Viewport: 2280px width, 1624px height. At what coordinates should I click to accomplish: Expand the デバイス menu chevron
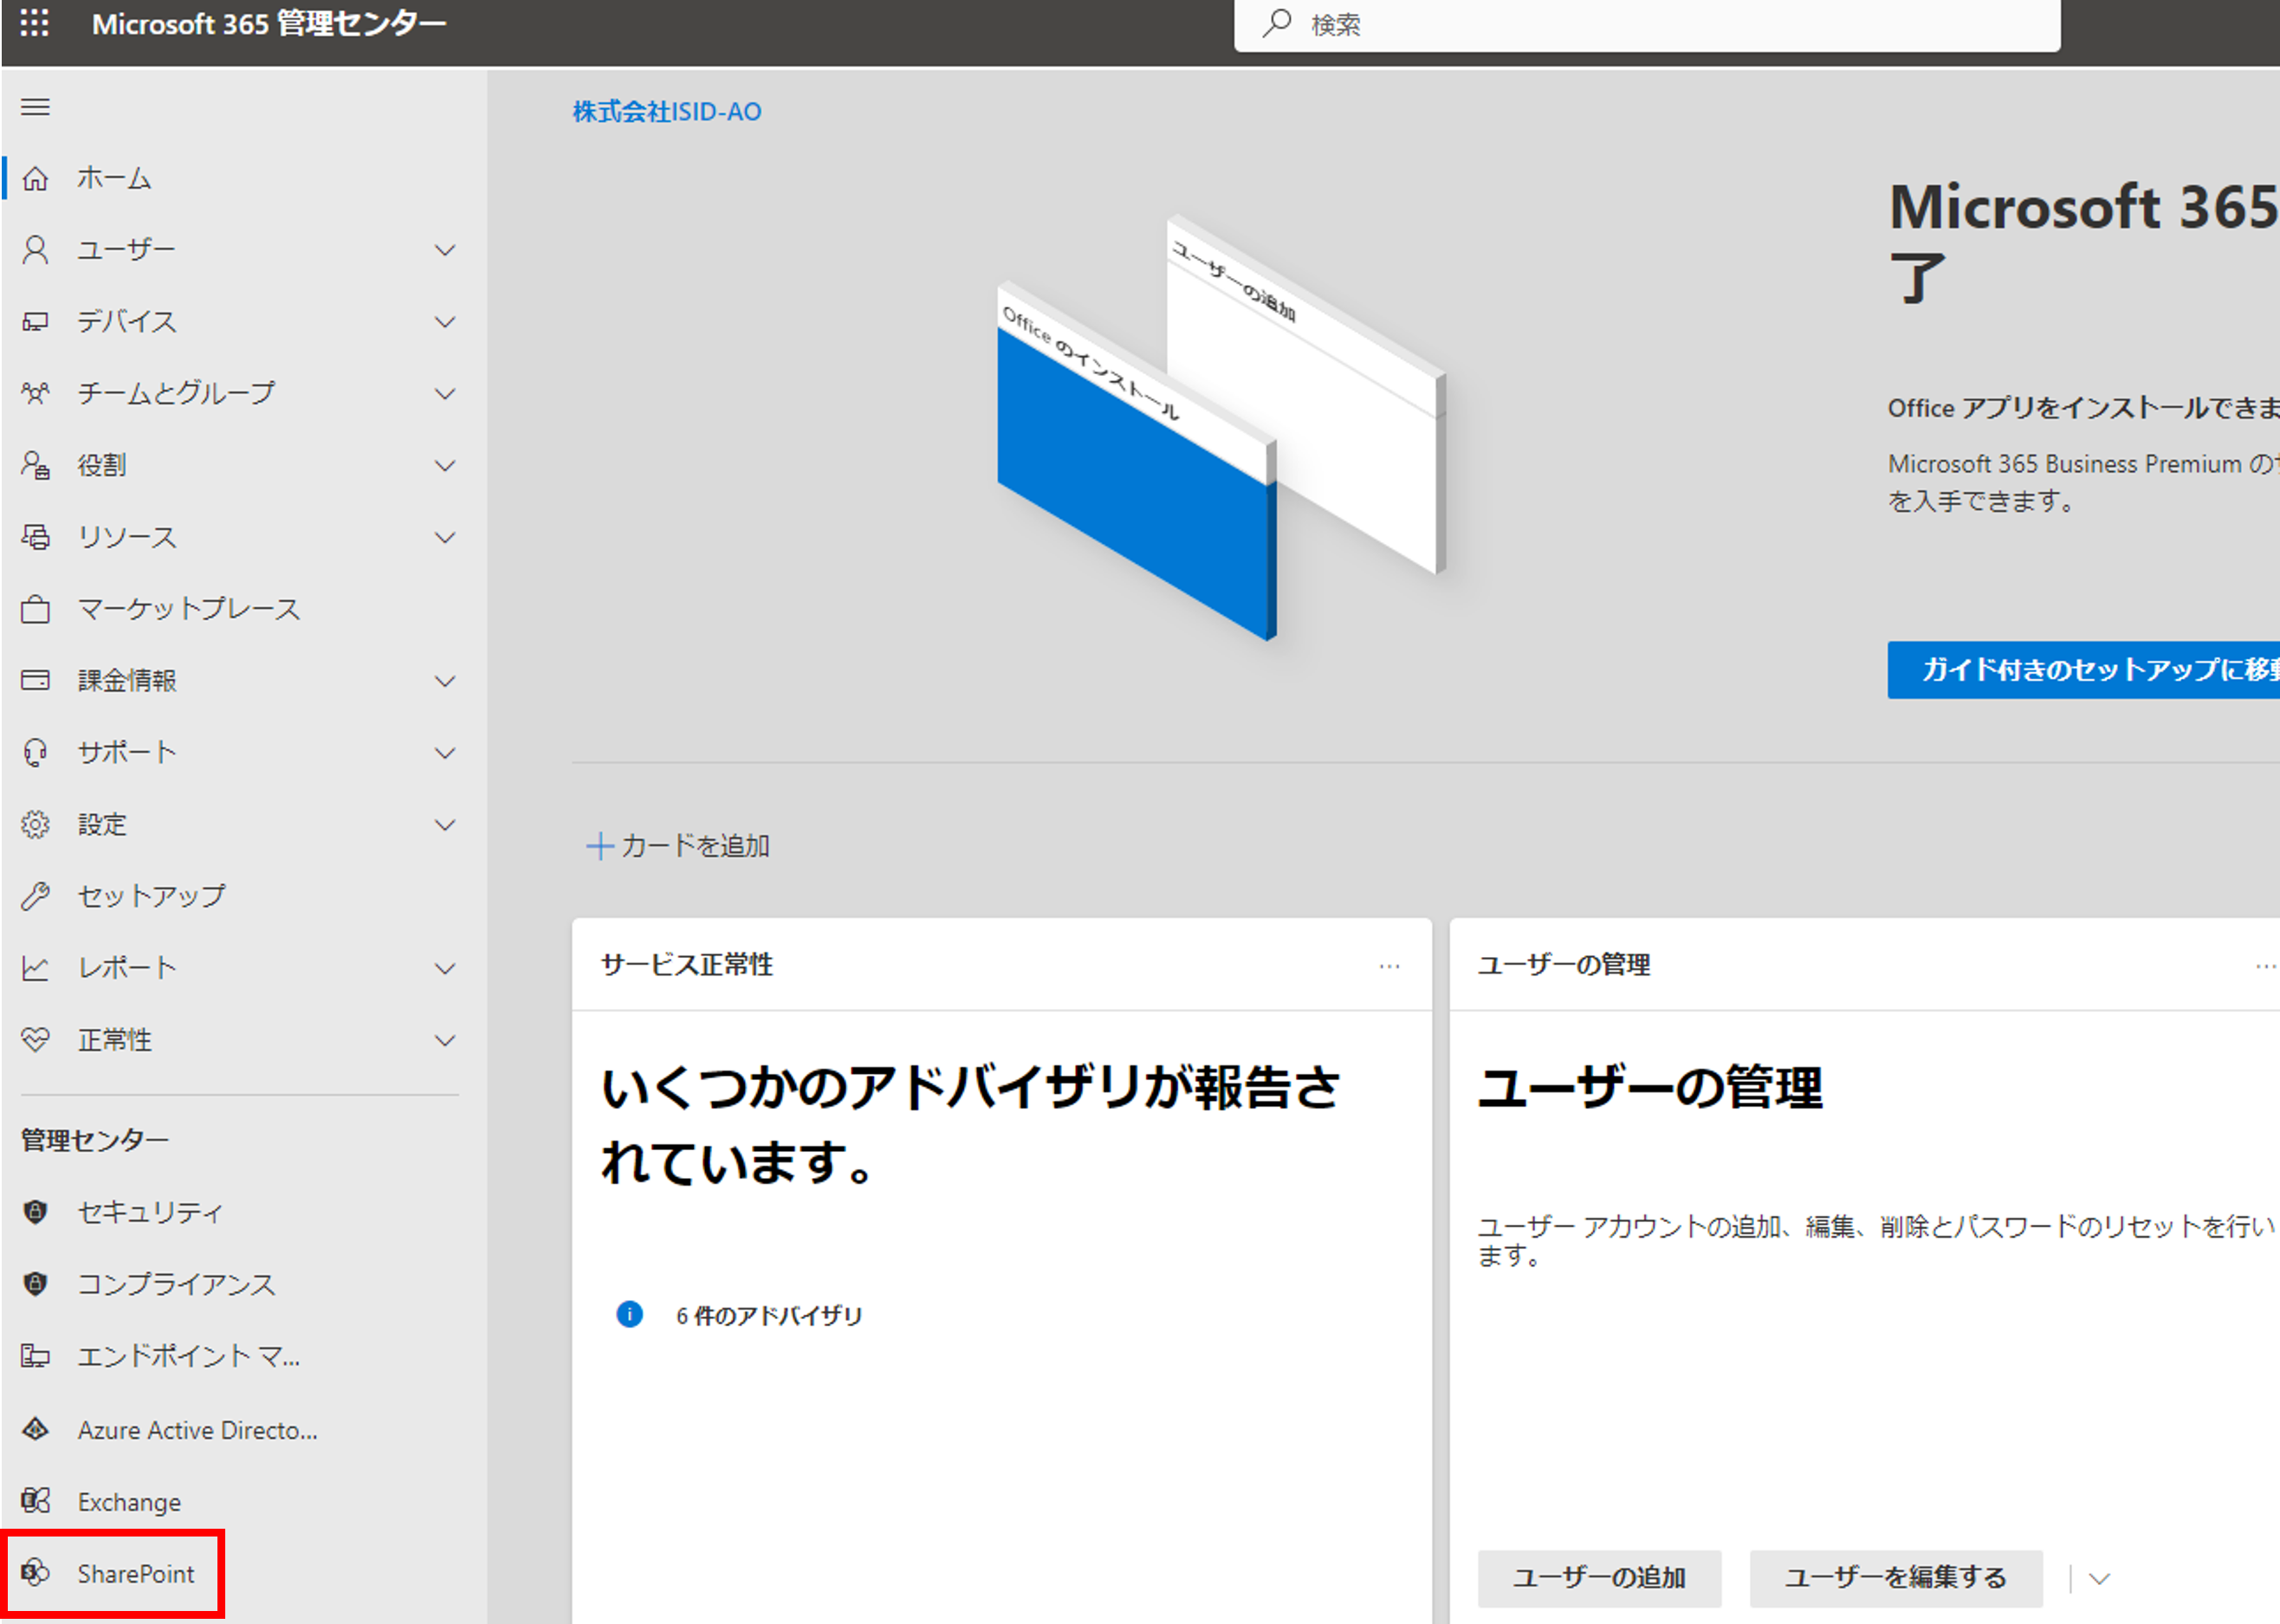tap(445, 322)
